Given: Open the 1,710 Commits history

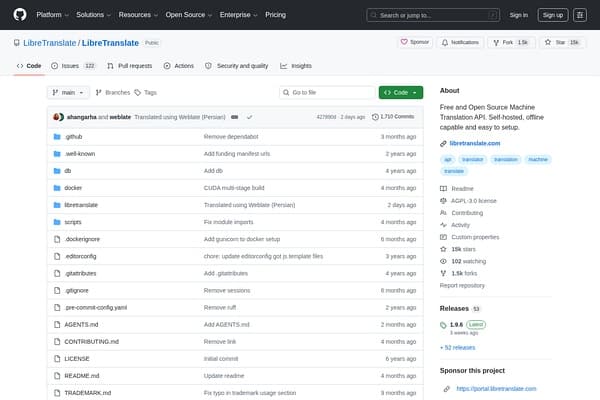Looking at the screenshot, I should [x=393, y=117].
